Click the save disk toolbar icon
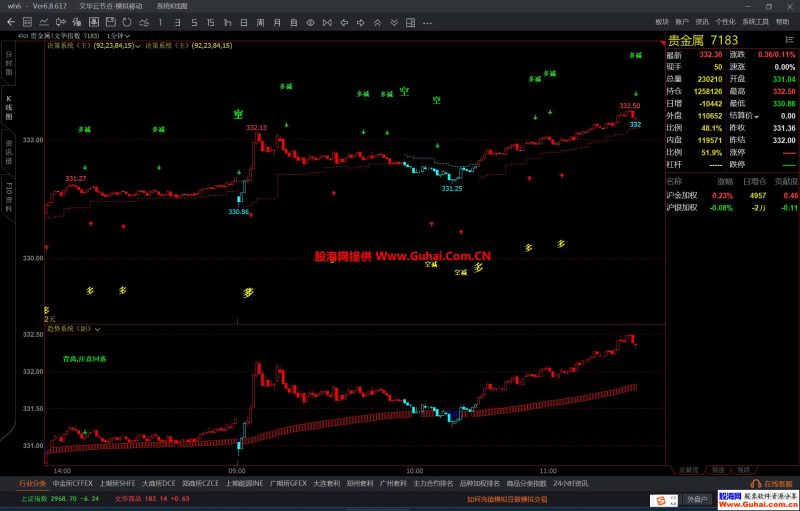The image size is (800, 511). 111,22
